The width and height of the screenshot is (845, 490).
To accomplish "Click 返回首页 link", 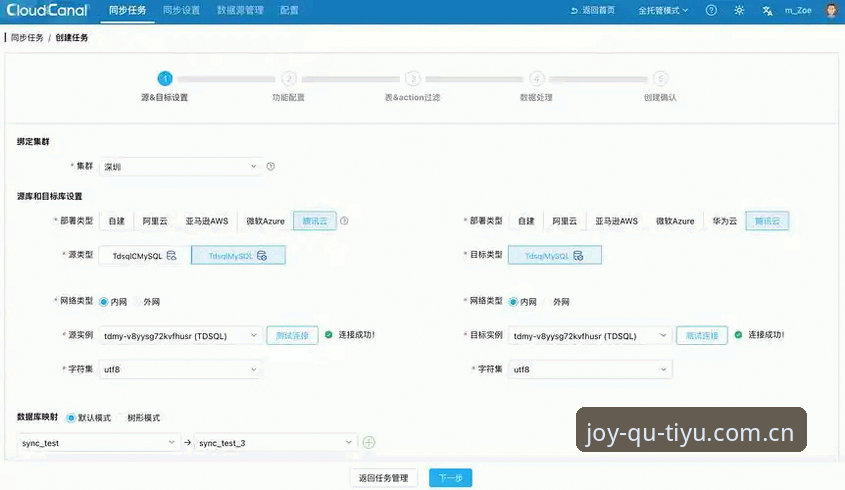I will tap(598, 10).
